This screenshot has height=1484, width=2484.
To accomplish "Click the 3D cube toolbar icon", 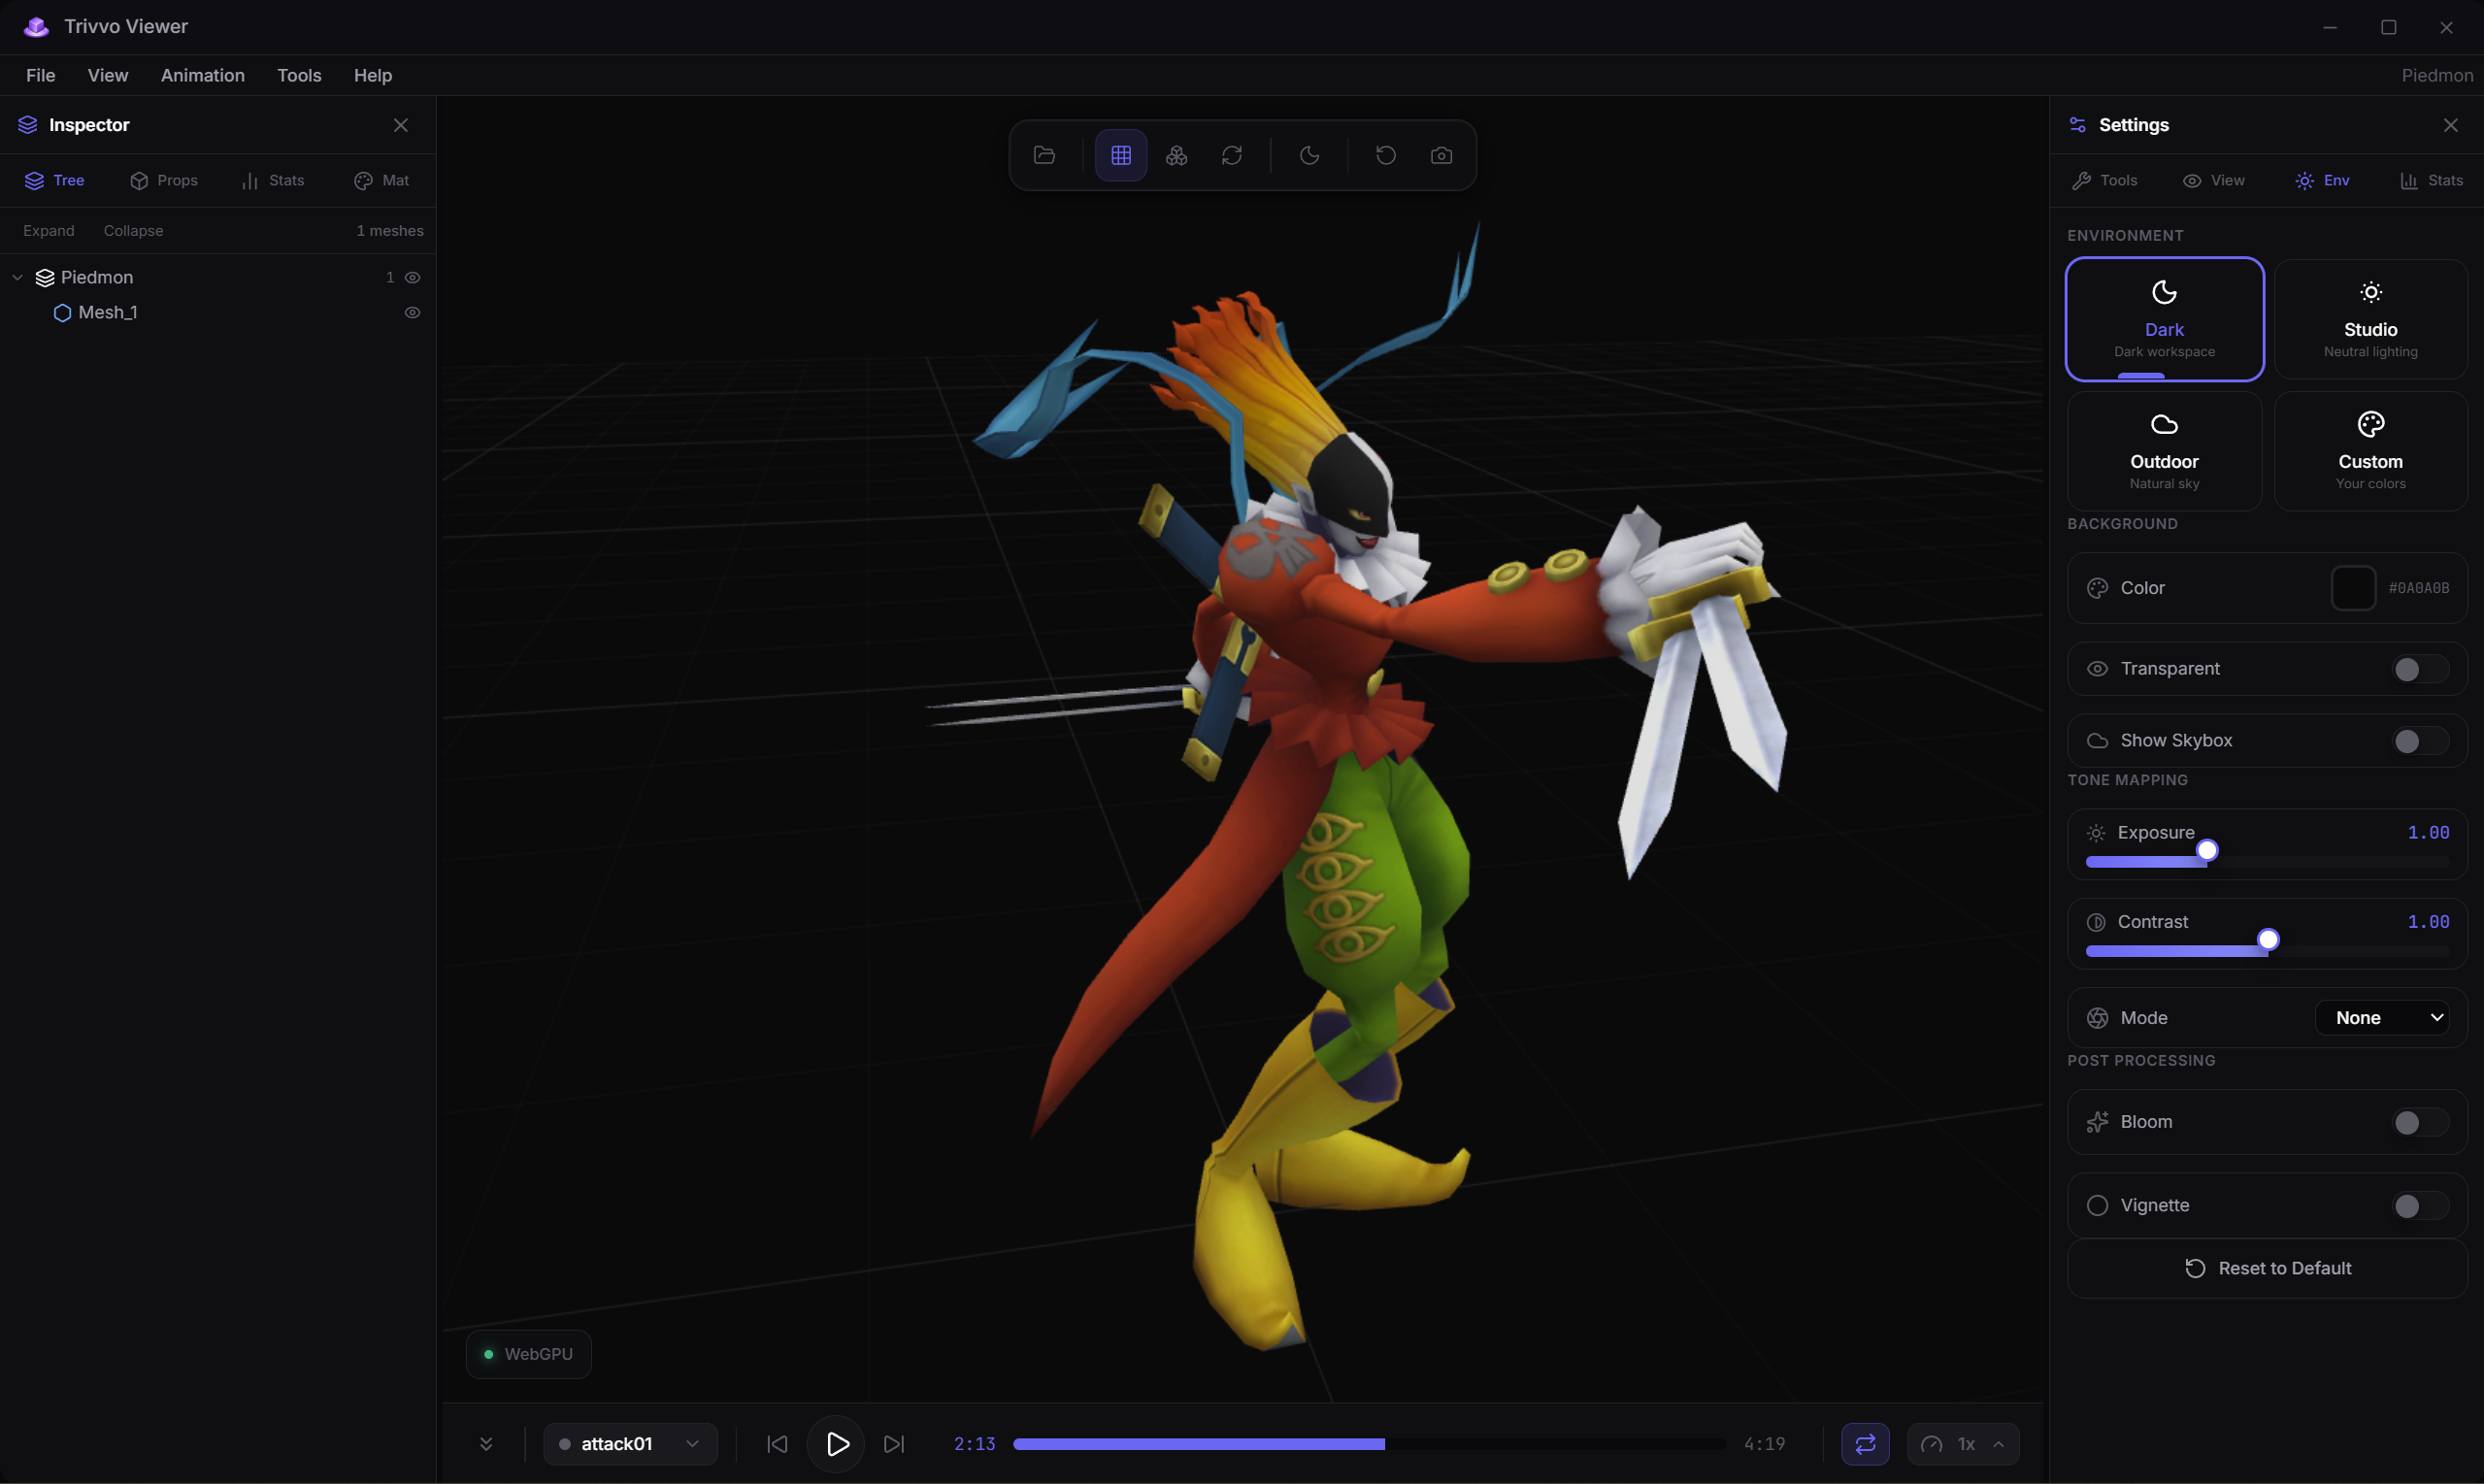I will click(x=1176, y=155).
